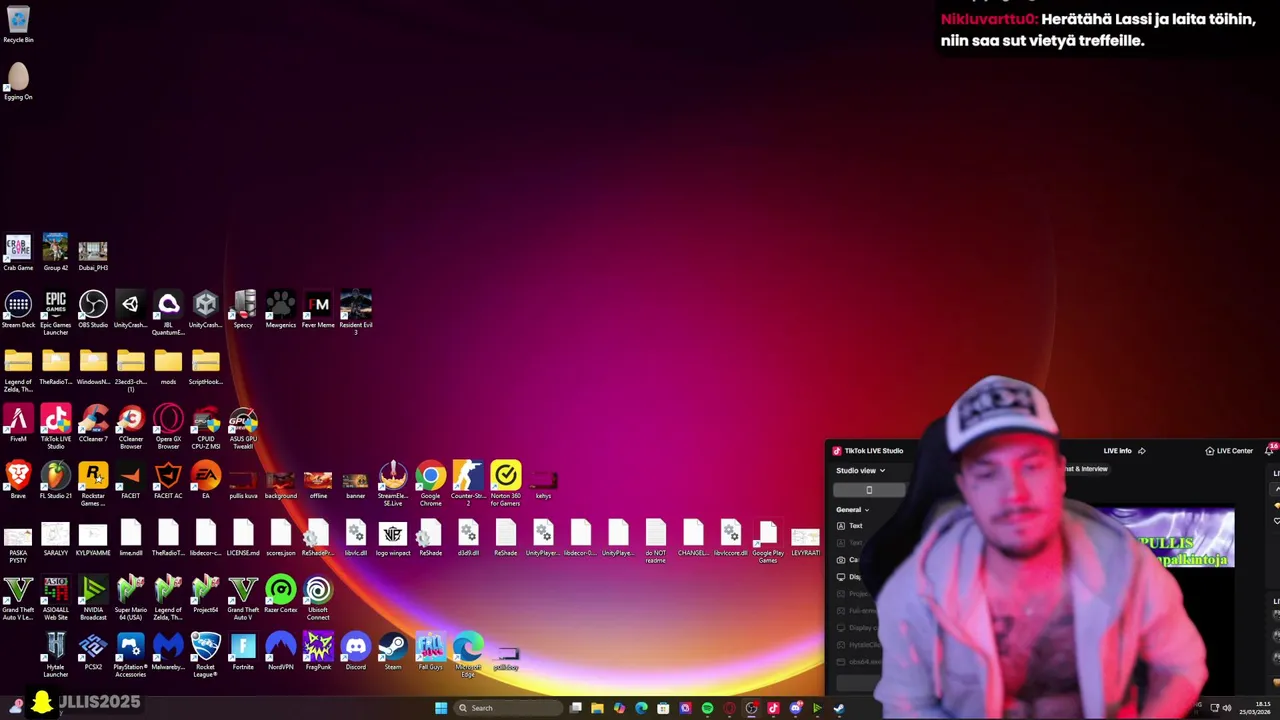Launch Fall Guys from desktop
The height and width of the screenshot is (720, 1280).
431,651
